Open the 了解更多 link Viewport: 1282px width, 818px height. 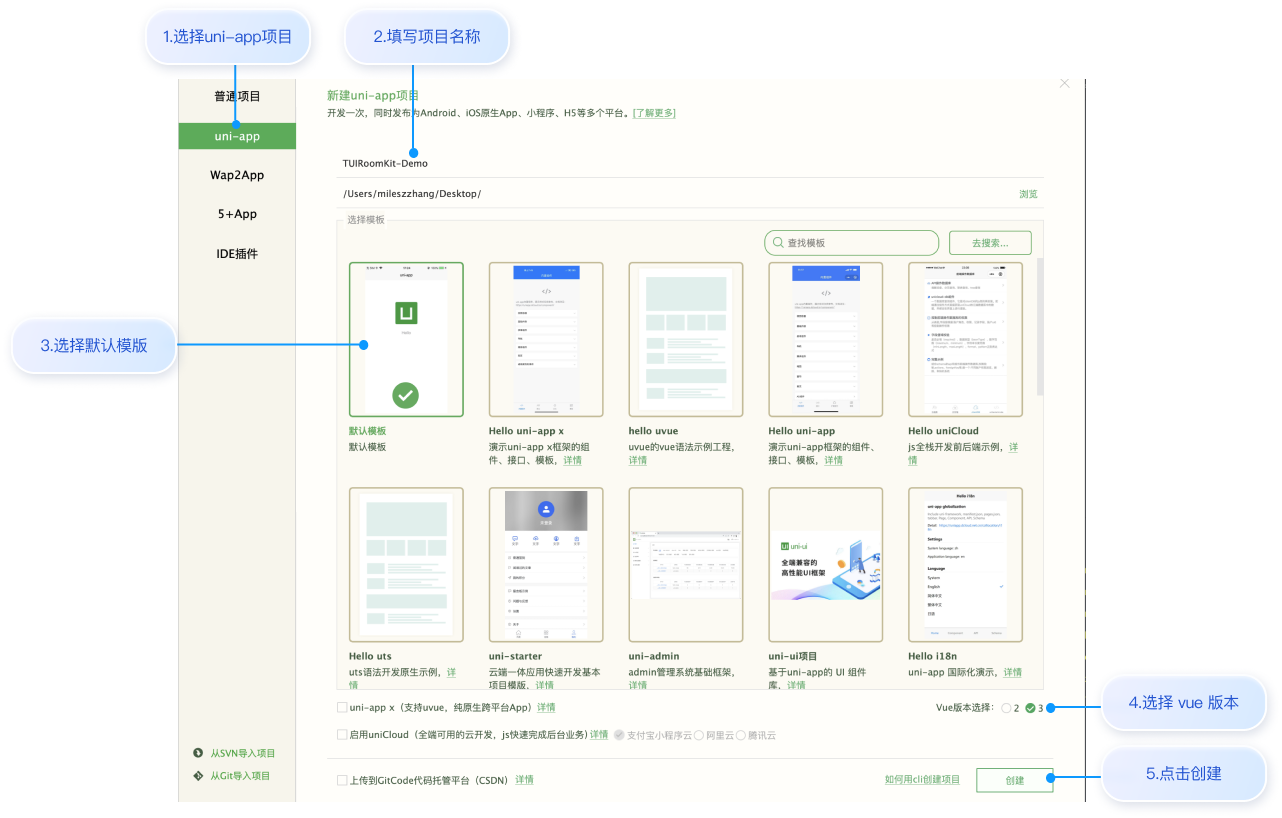click(654, 113)
